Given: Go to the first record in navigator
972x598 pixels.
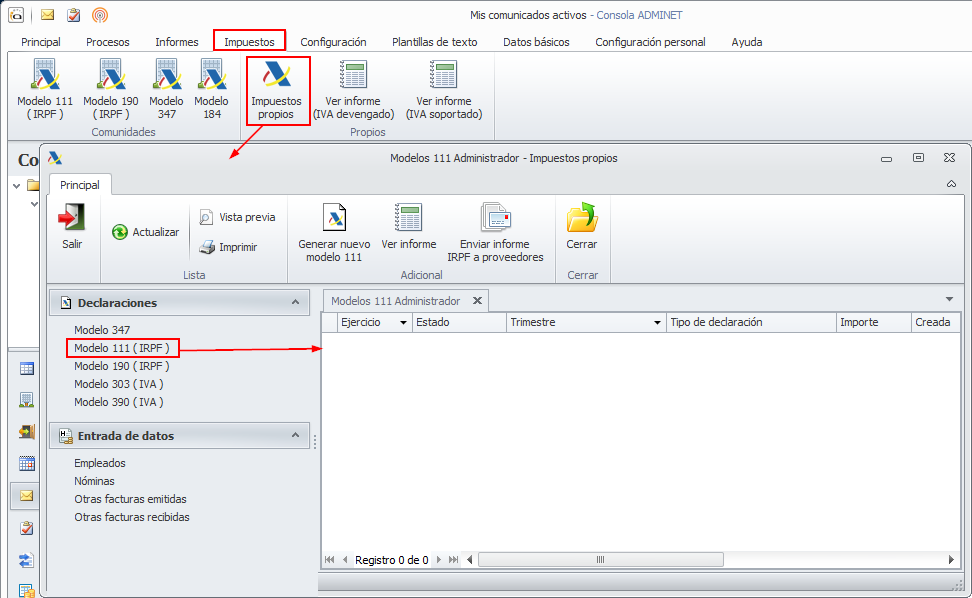Looking at the screenshot, I should (329, 560).
